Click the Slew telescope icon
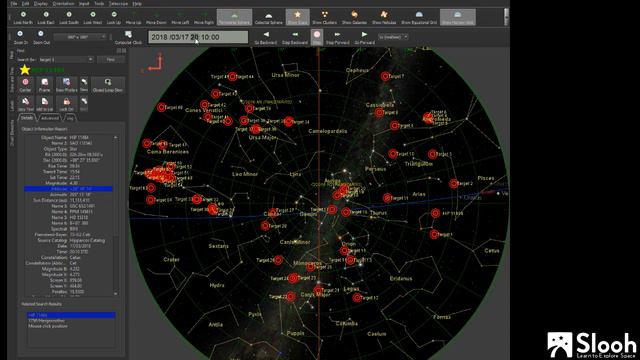The width and height of the screenshot is (640, 360). tap(84, 85)
